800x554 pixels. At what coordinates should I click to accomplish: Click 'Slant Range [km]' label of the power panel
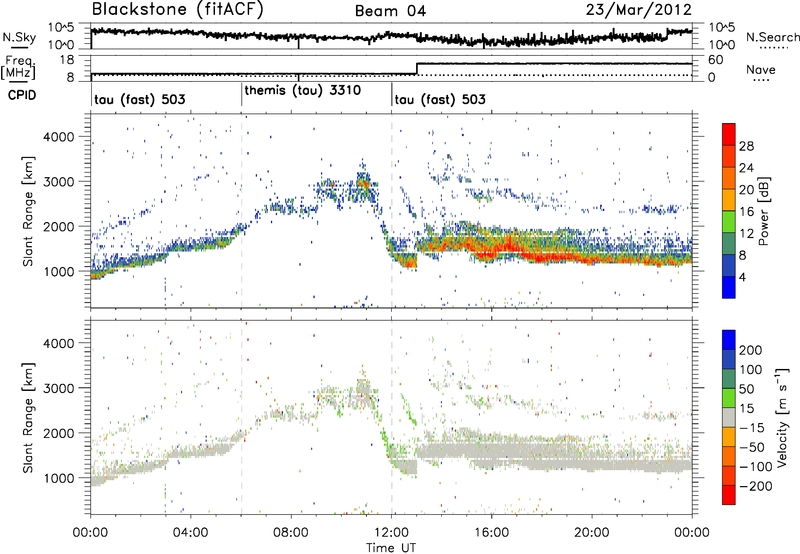pyautogui.click(x=28, y=211)
